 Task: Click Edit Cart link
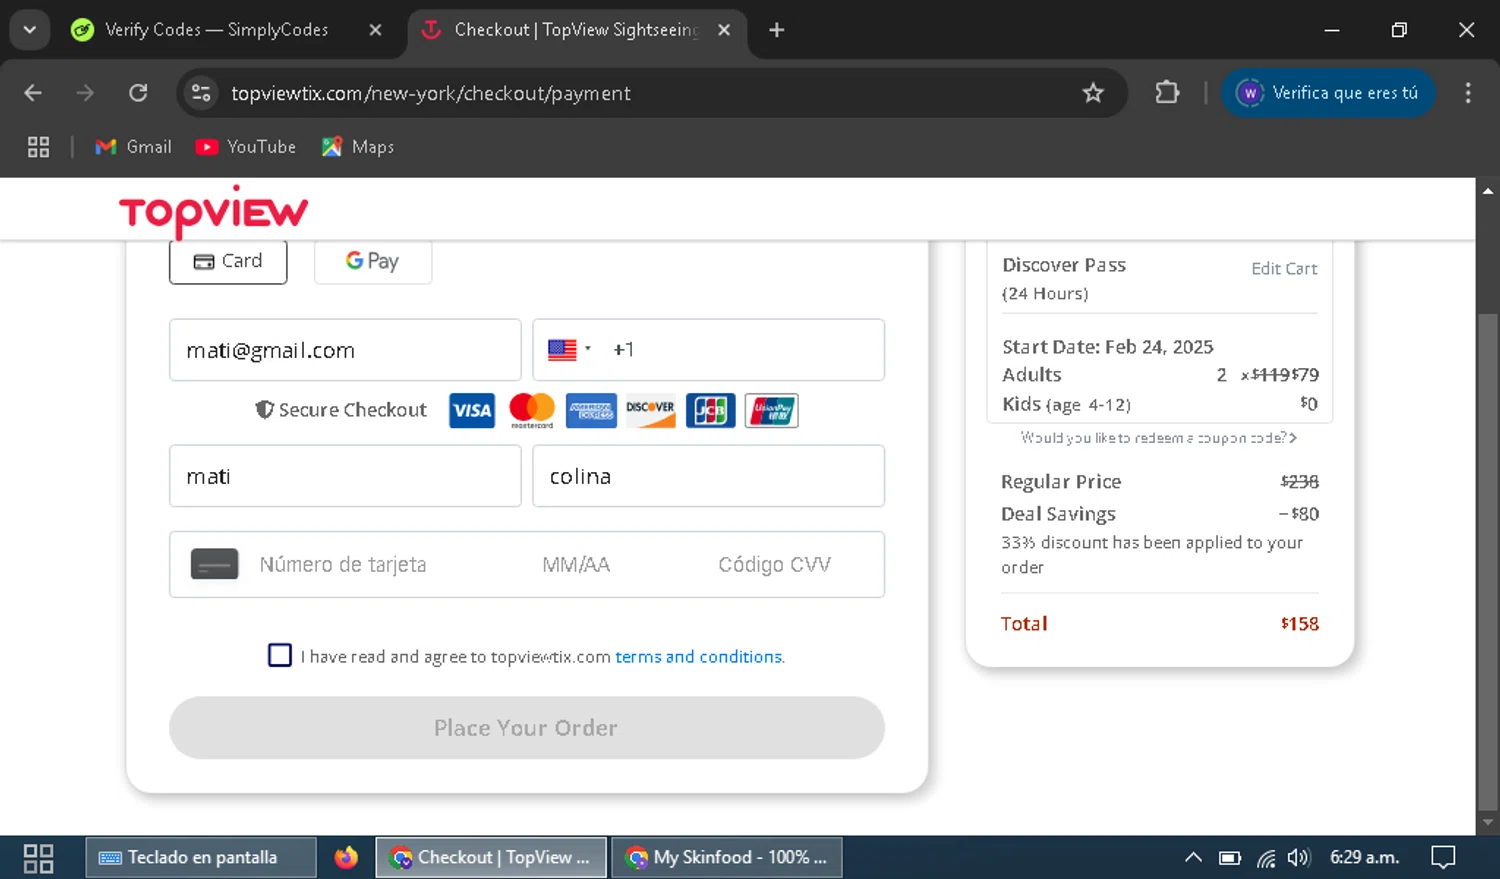pos(1284,268)
